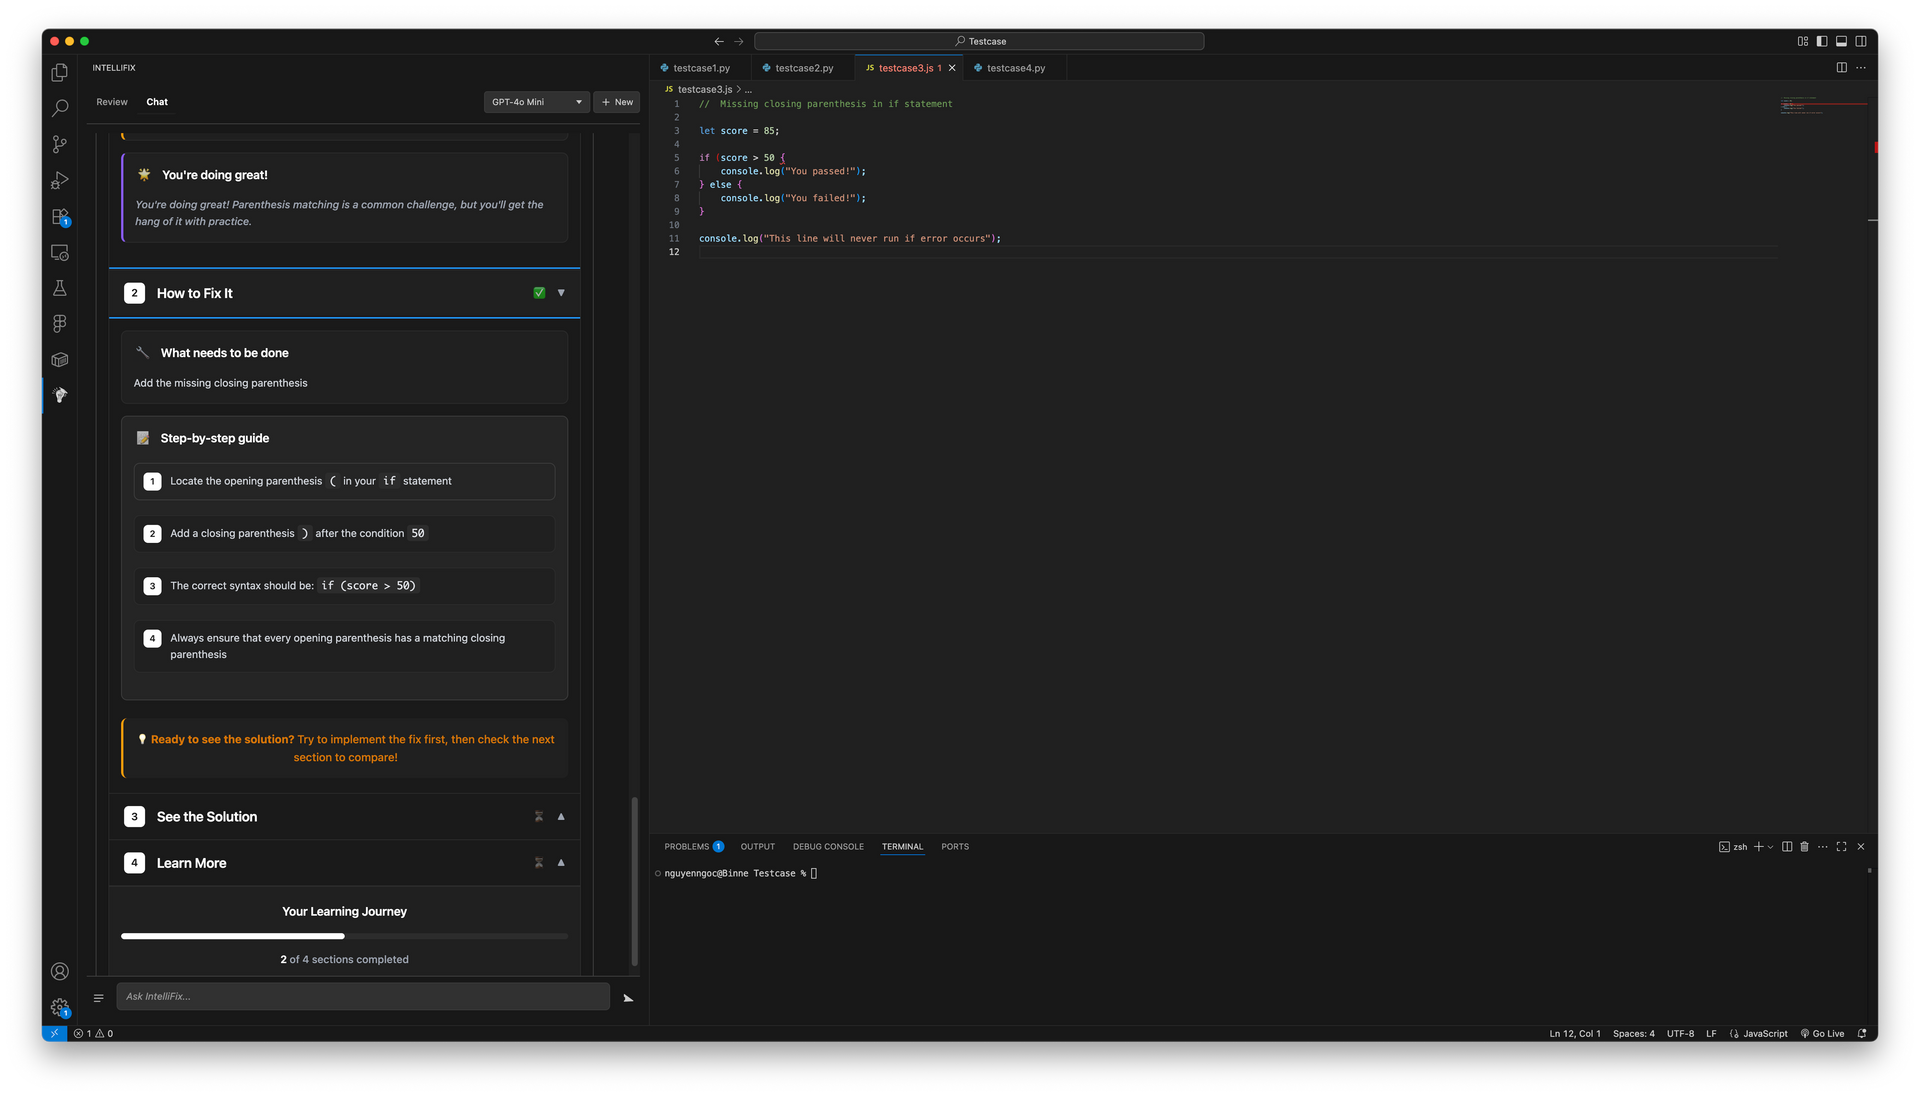Expand the See the Solution section
This screenshot has width=1920, height=1097.
click(561, 817)
